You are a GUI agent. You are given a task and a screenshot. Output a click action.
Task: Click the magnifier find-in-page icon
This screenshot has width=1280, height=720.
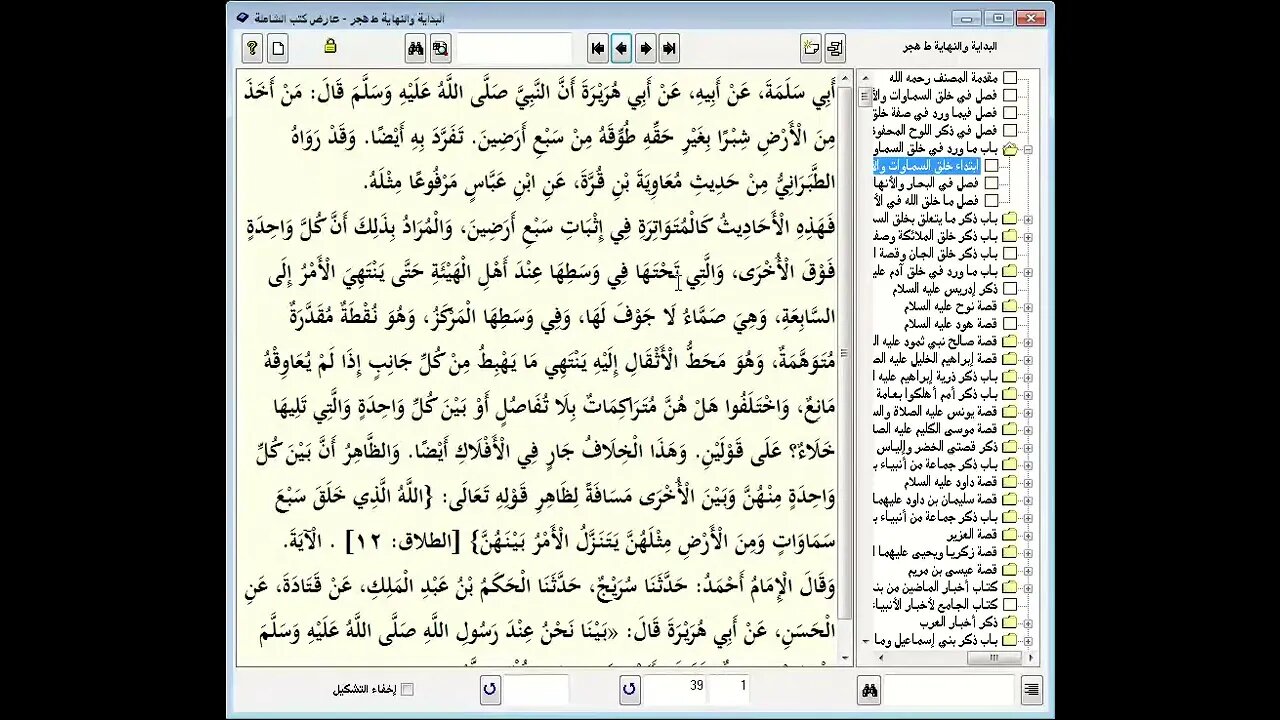pyautogui.click(x=440, y=48)
